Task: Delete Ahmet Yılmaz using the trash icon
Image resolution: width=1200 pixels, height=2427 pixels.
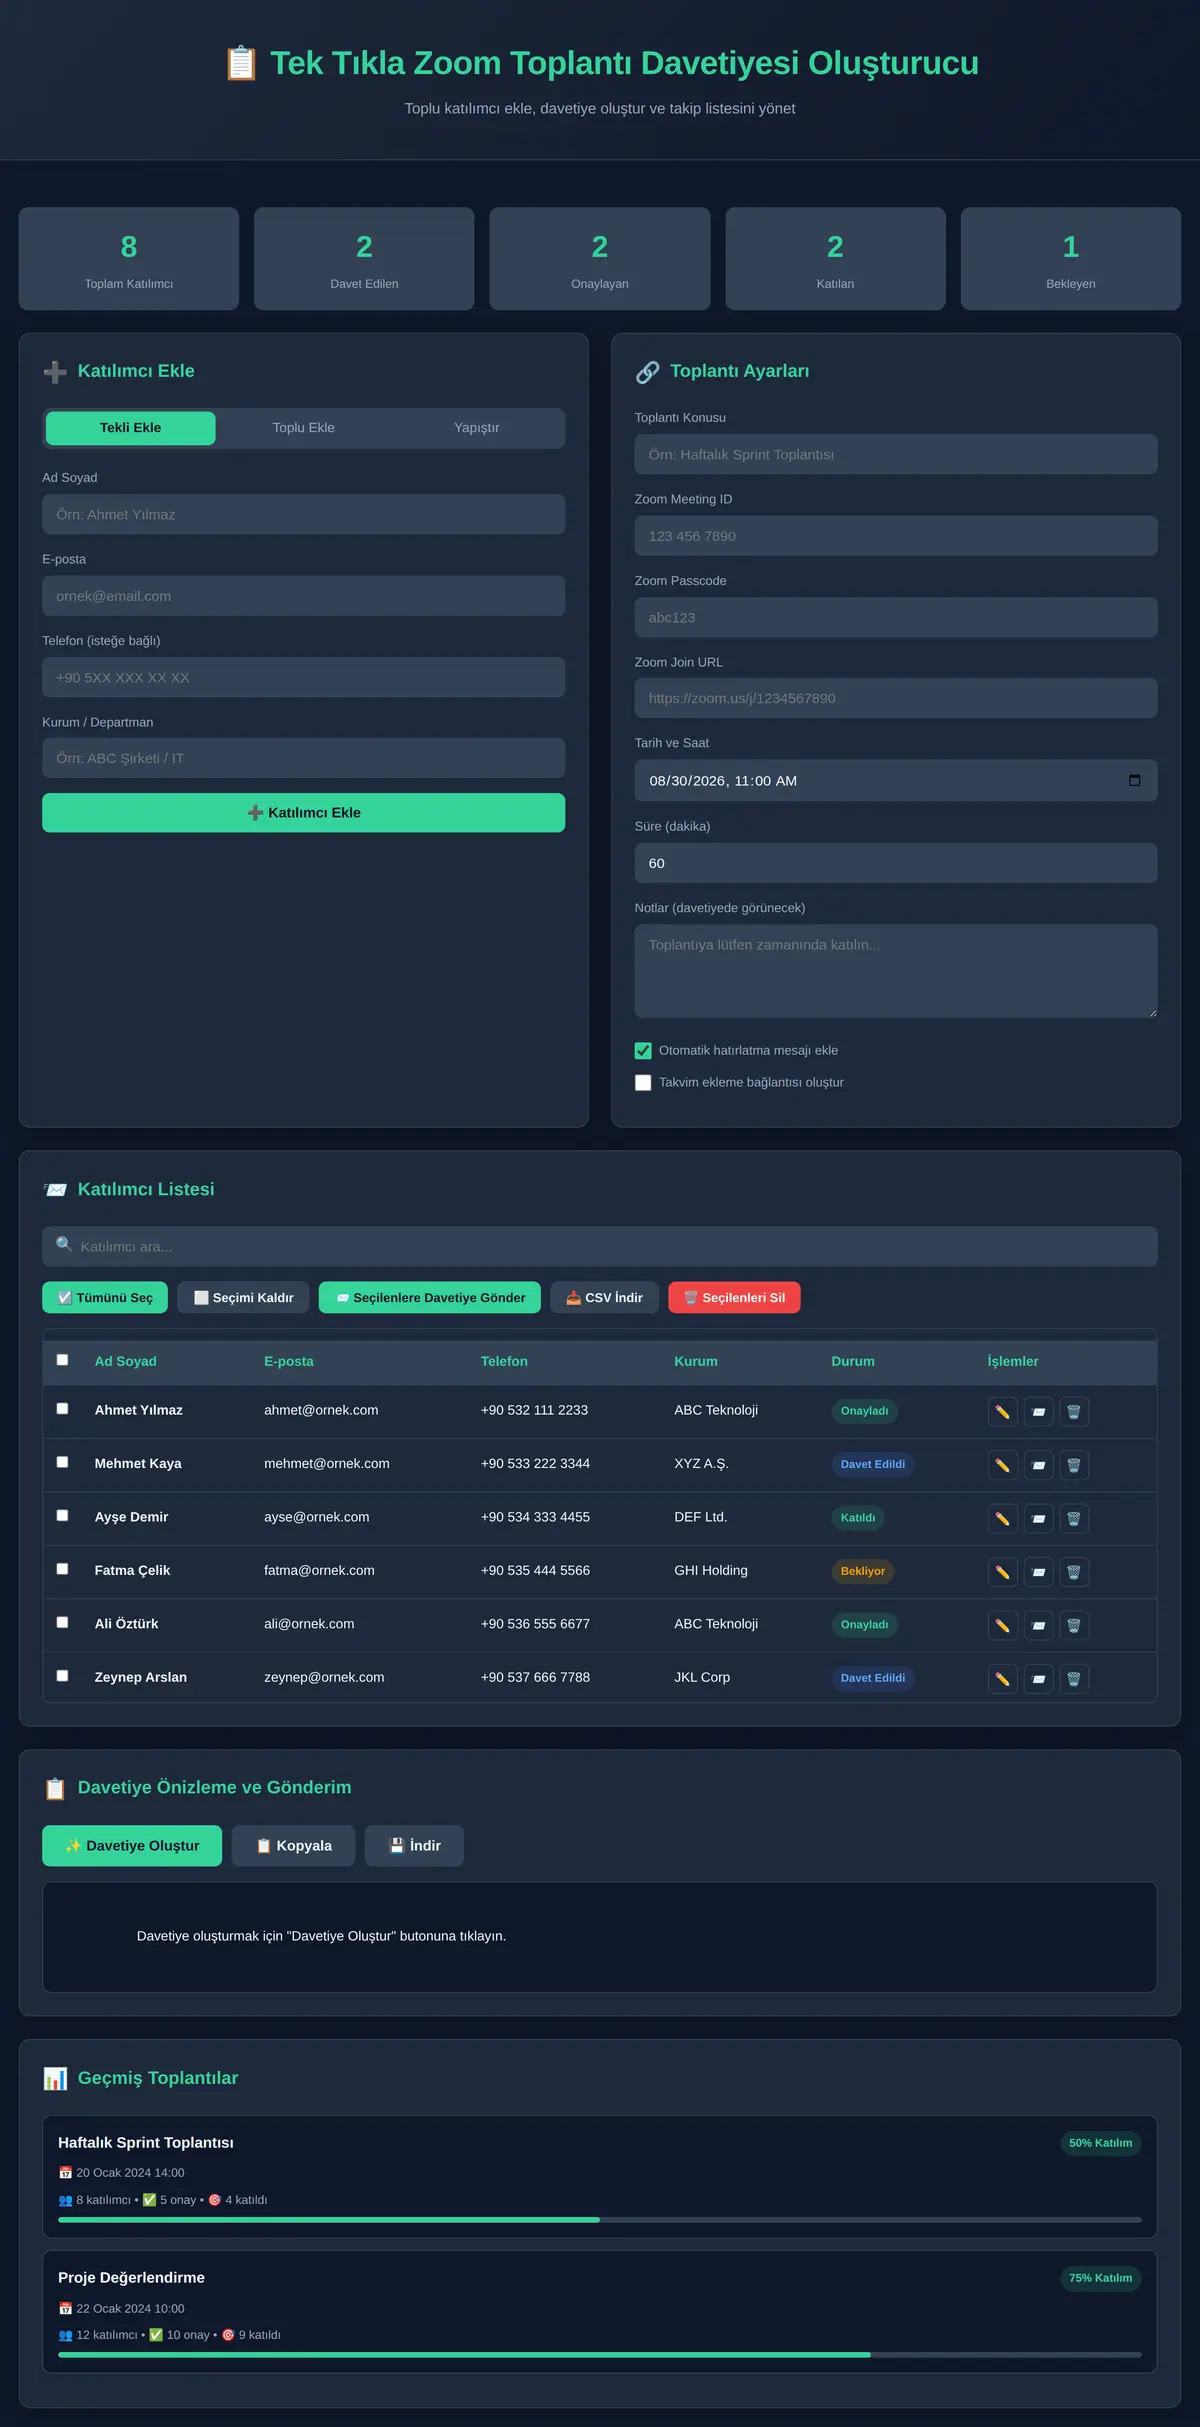Action: (x=1074, y=1411)
